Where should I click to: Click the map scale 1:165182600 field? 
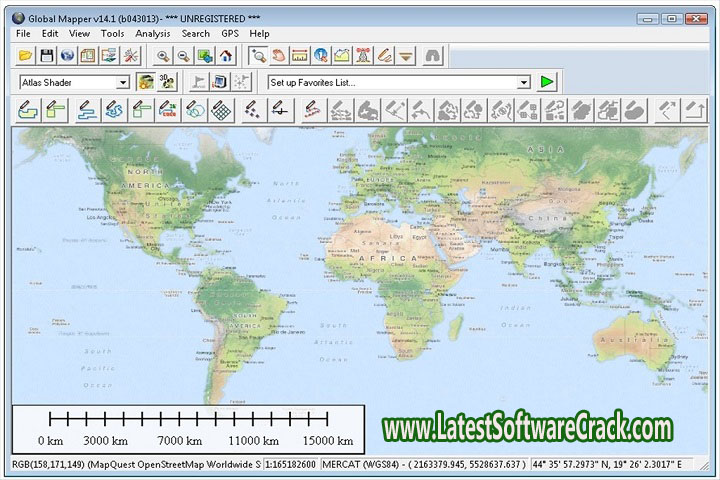click(291, 464)
